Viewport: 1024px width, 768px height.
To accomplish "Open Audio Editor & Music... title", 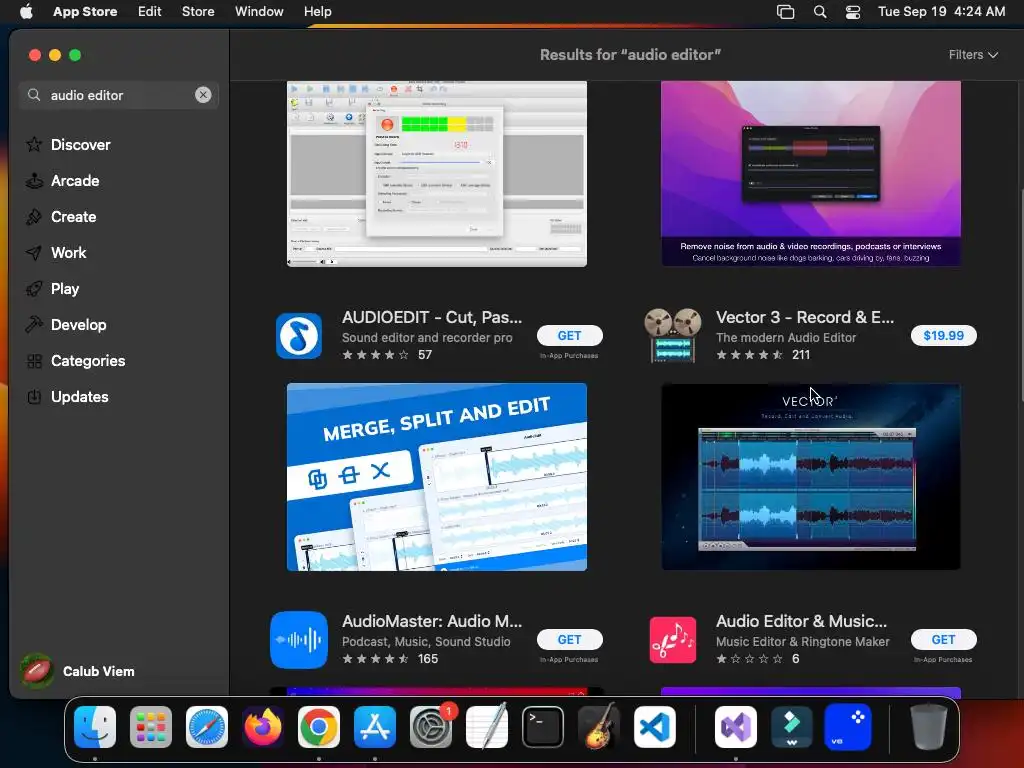I will (801, 621).
